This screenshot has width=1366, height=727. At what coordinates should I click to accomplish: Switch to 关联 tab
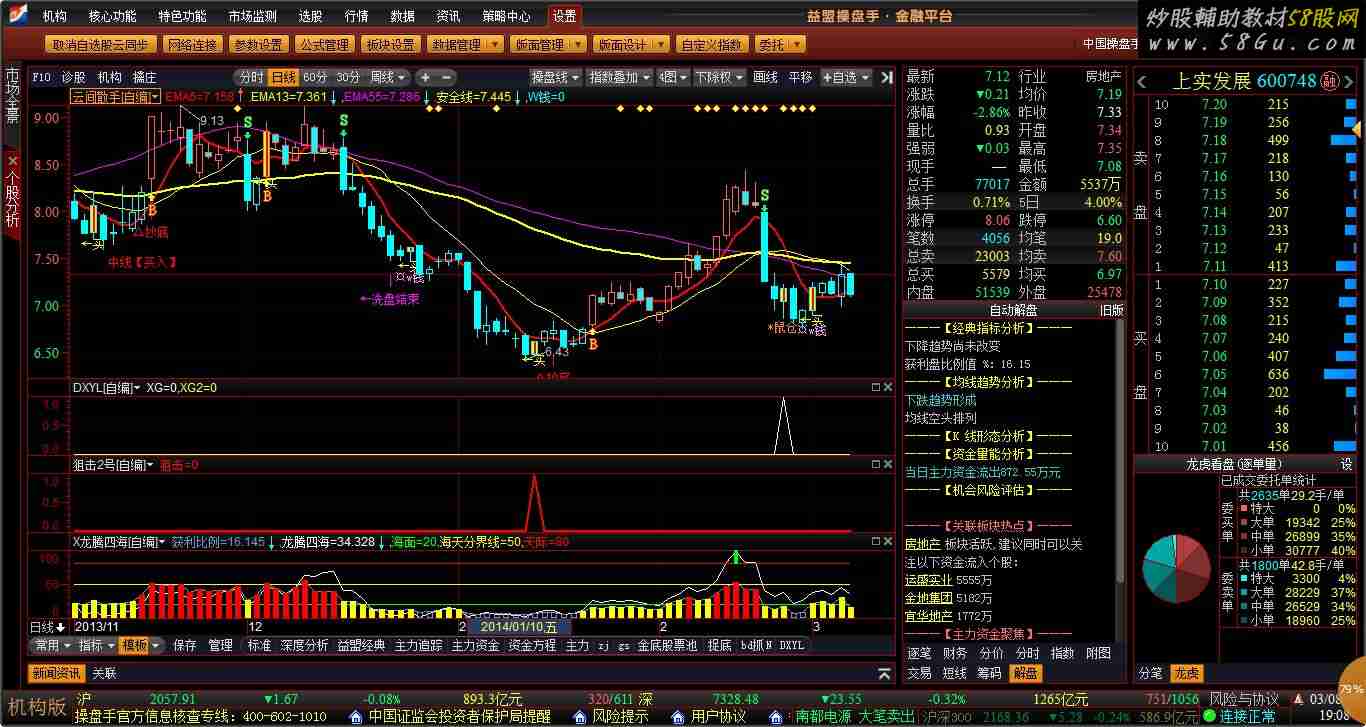click(104, 673)
